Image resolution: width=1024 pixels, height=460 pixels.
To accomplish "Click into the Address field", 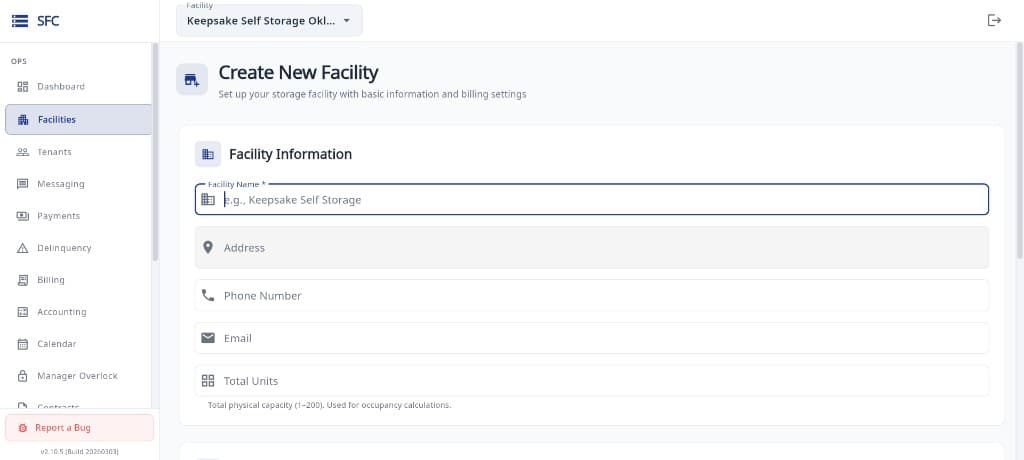I will click(592, 248).
